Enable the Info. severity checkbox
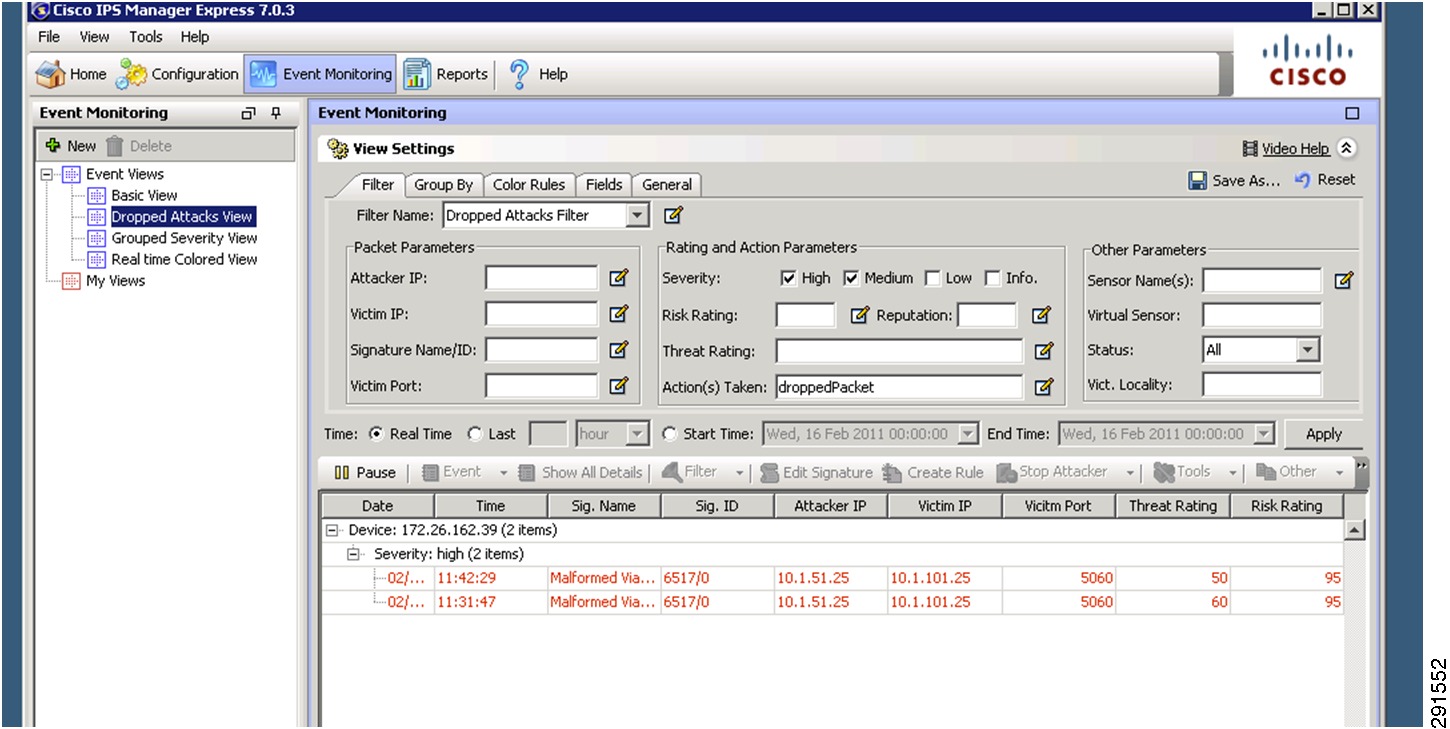 [x=993, y=278]
